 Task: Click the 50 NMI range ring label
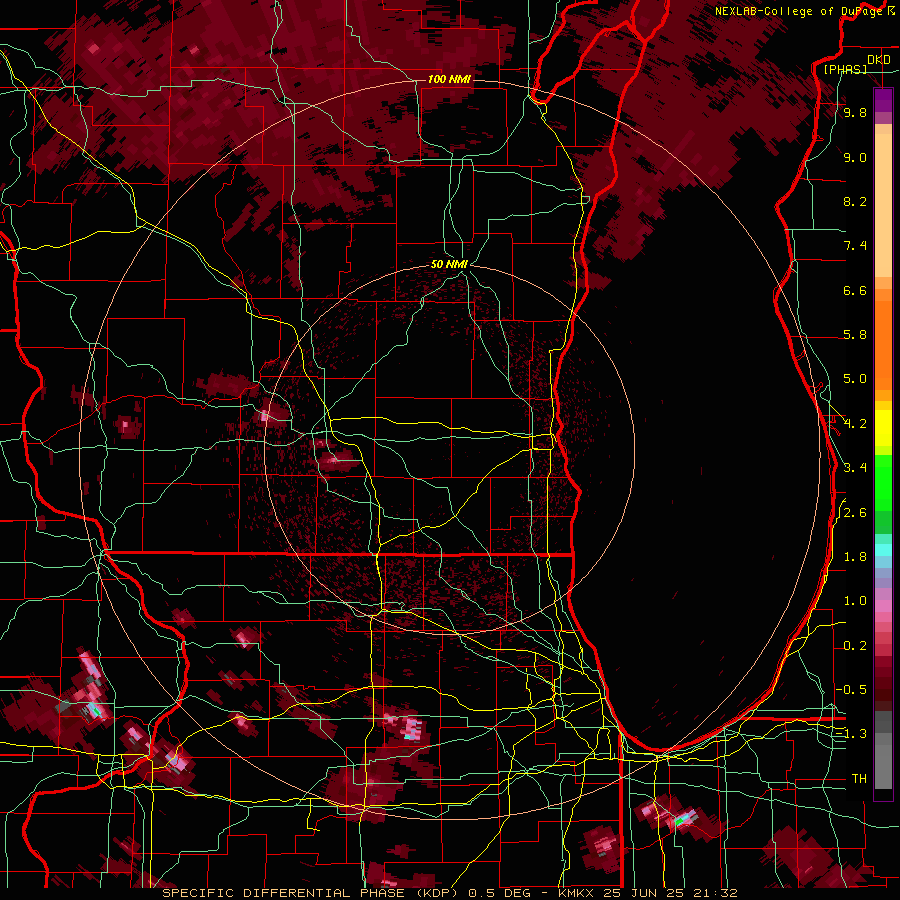(449, 264)
